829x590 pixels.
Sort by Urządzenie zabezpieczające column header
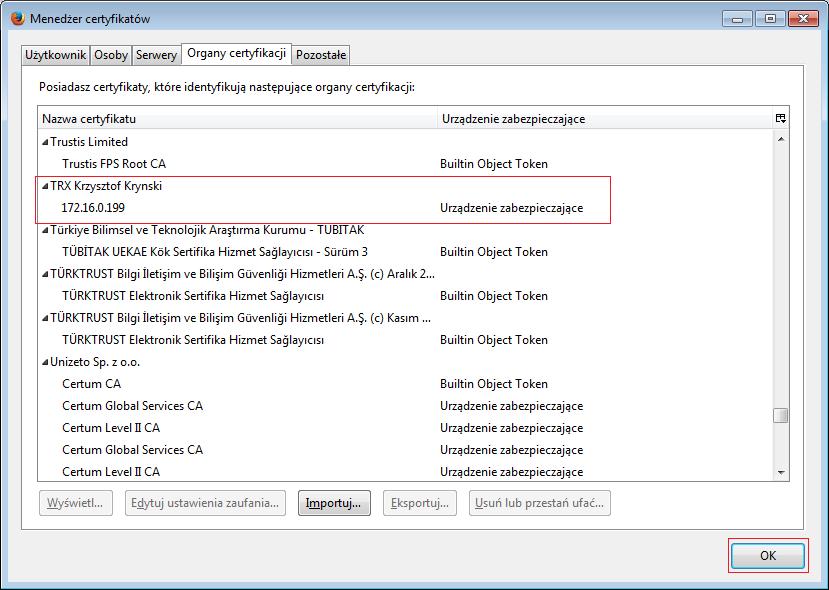pos(605,118)
